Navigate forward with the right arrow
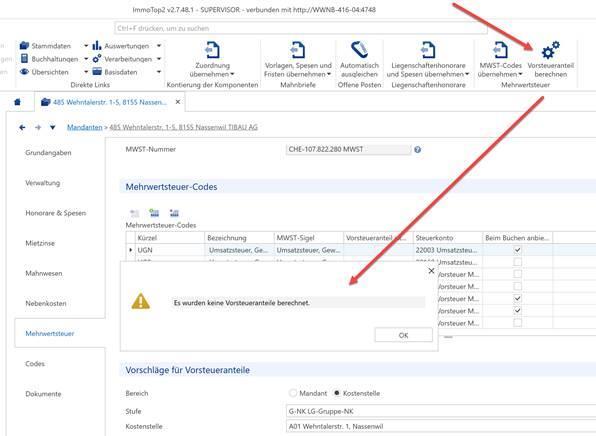This screenshot has width=596, height=436. (38, 127)
